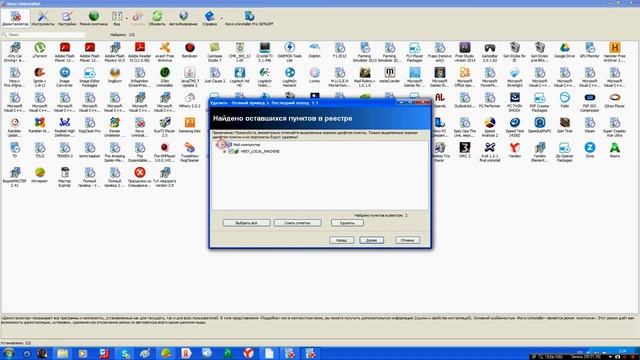Select the Google Drive program icon

click(564, 51)
